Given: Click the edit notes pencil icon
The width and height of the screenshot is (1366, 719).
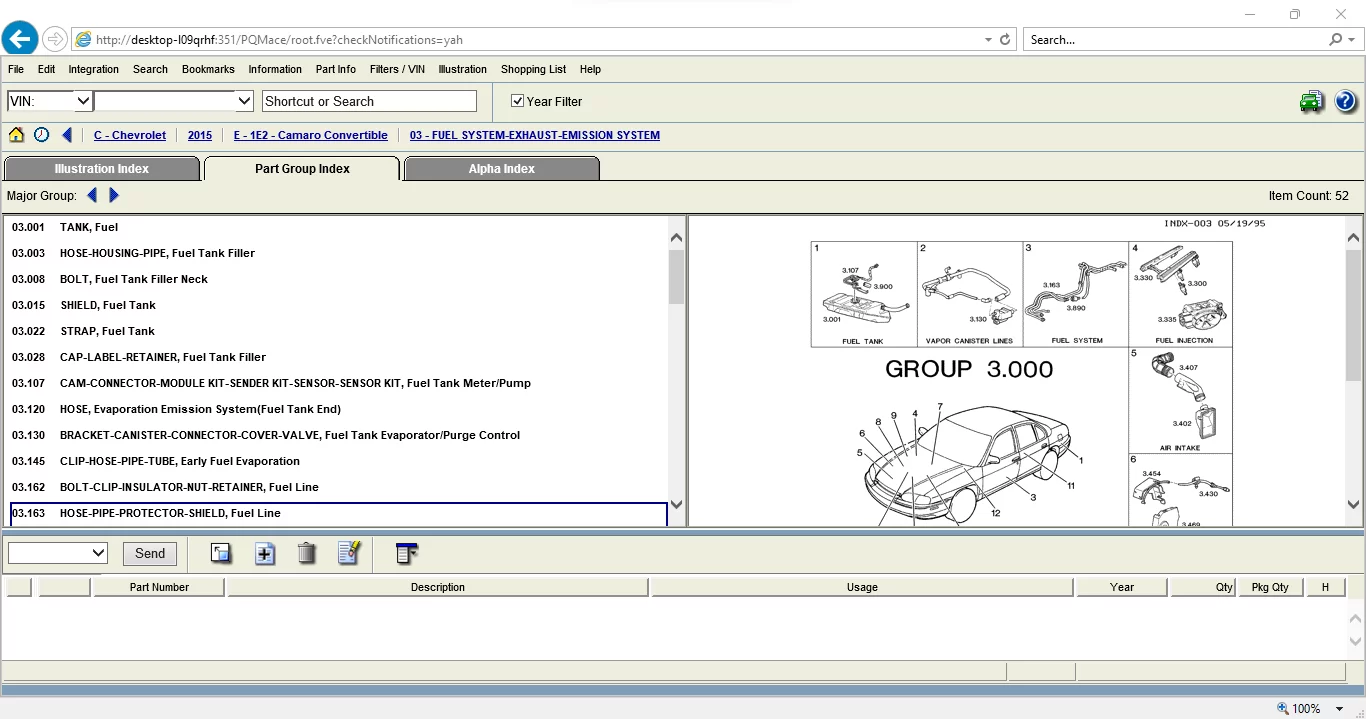Looking at the screenshot, I should click(348, 553).
